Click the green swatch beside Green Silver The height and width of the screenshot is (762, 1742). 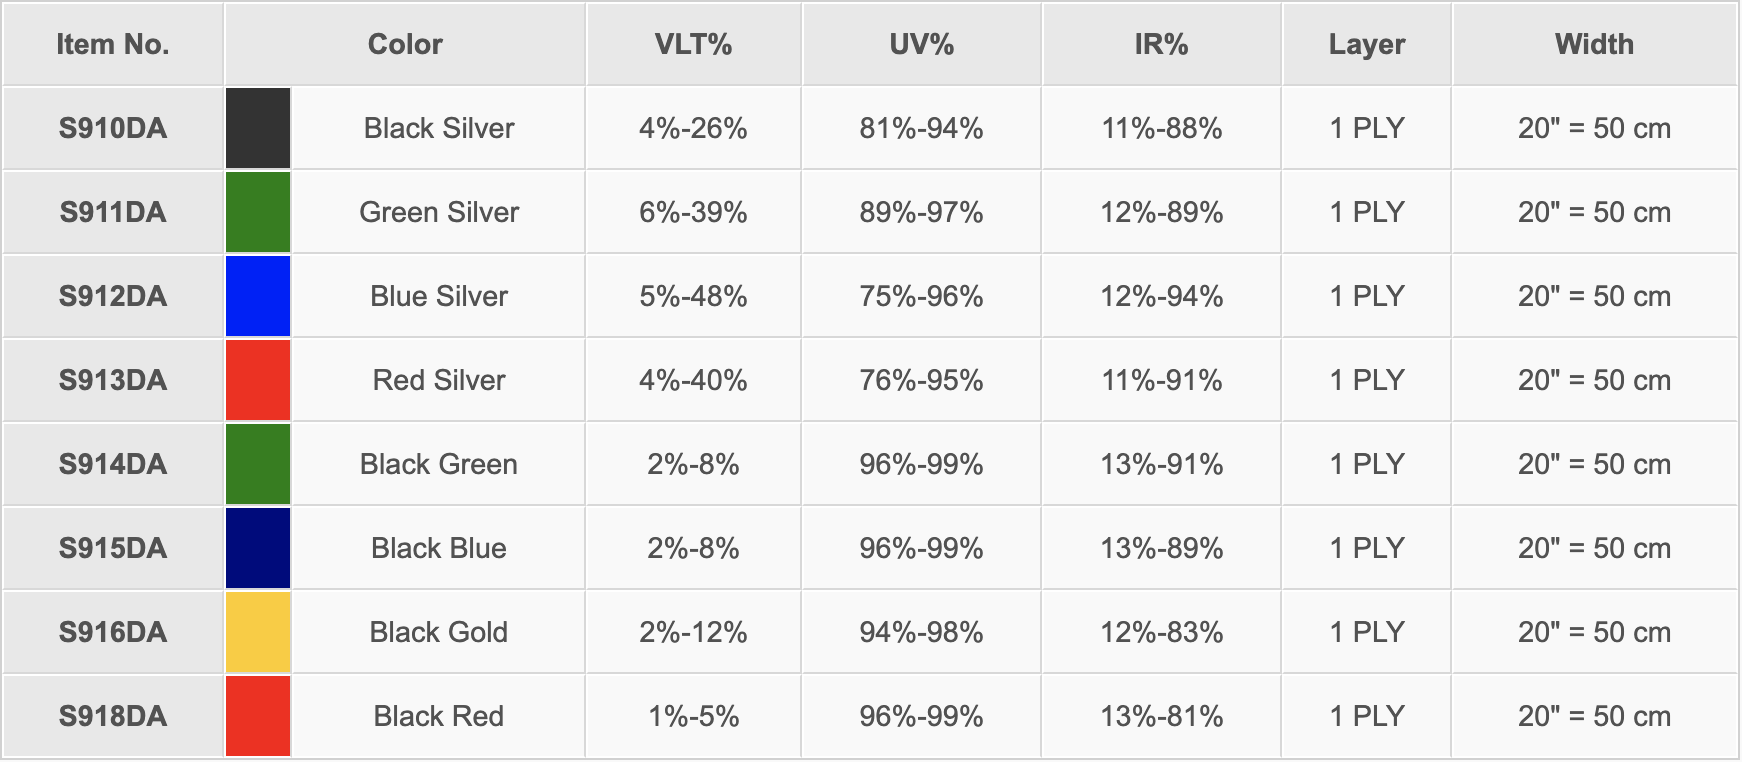click(x=258, y=212)
